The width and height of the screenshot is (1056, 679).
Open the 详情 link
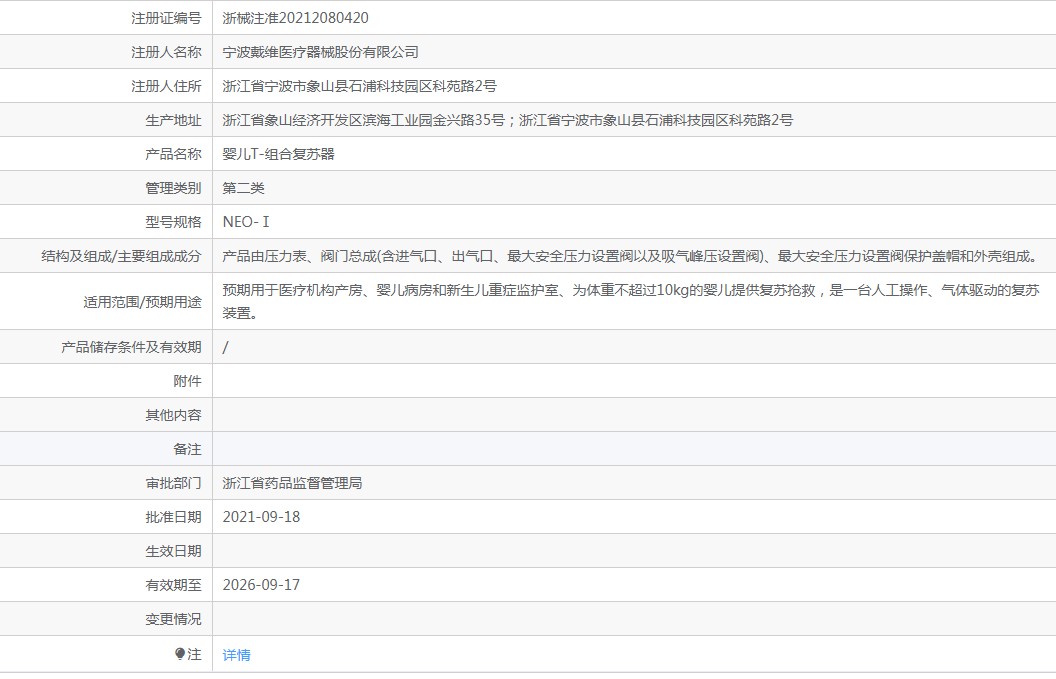(236, 655)
